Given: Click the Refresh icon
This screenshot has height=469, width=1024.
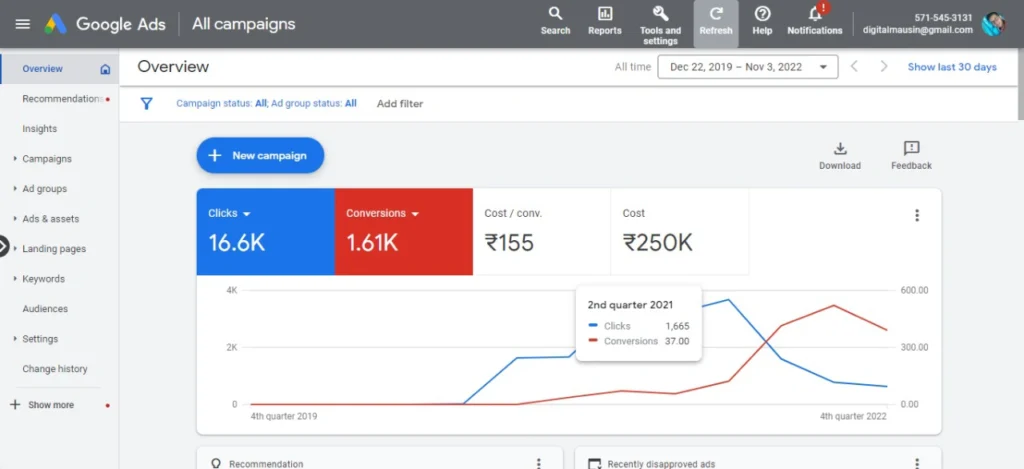Looking at the screenshot, I should point(716,14).
